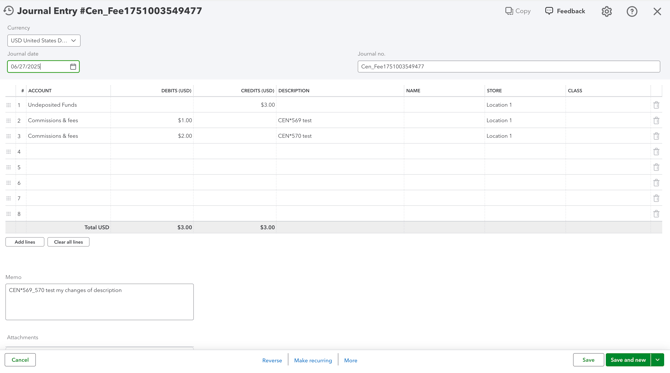Click the help question mark icon
The height and width of the screenshot is (373, 670).
point(632,12)
